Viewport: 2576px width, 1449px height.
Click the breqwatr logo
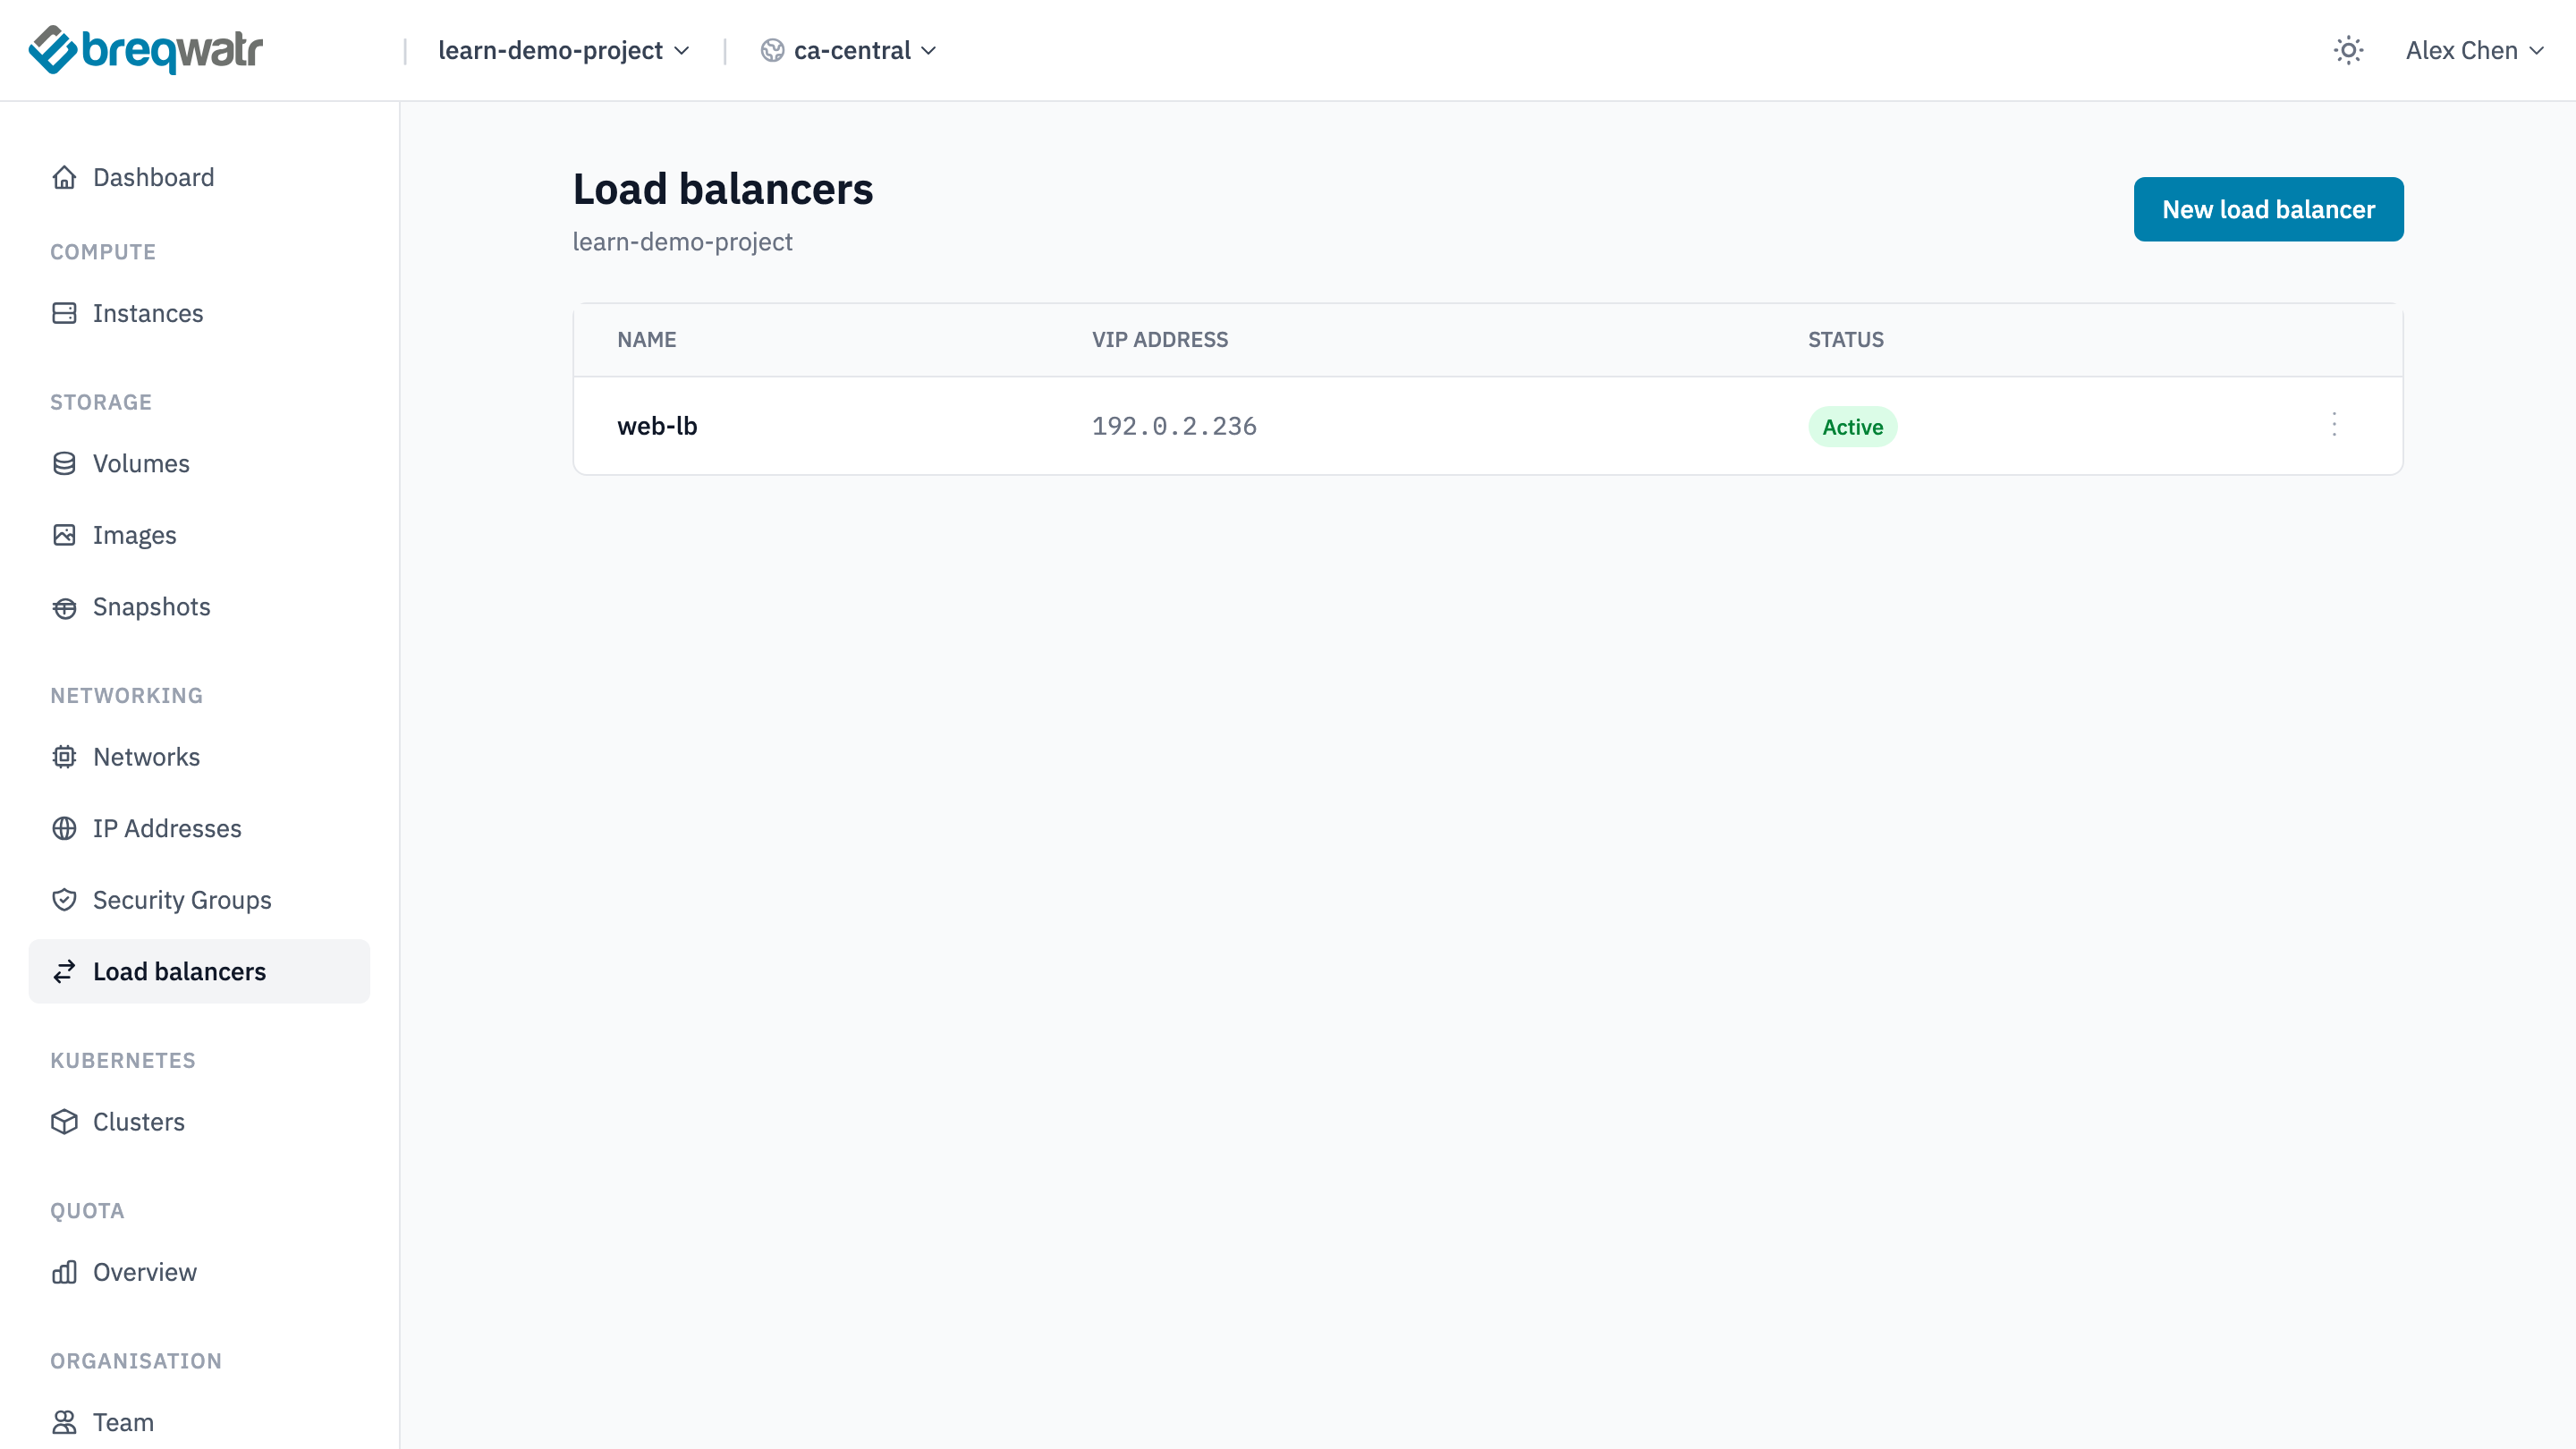tap(146, 50)
